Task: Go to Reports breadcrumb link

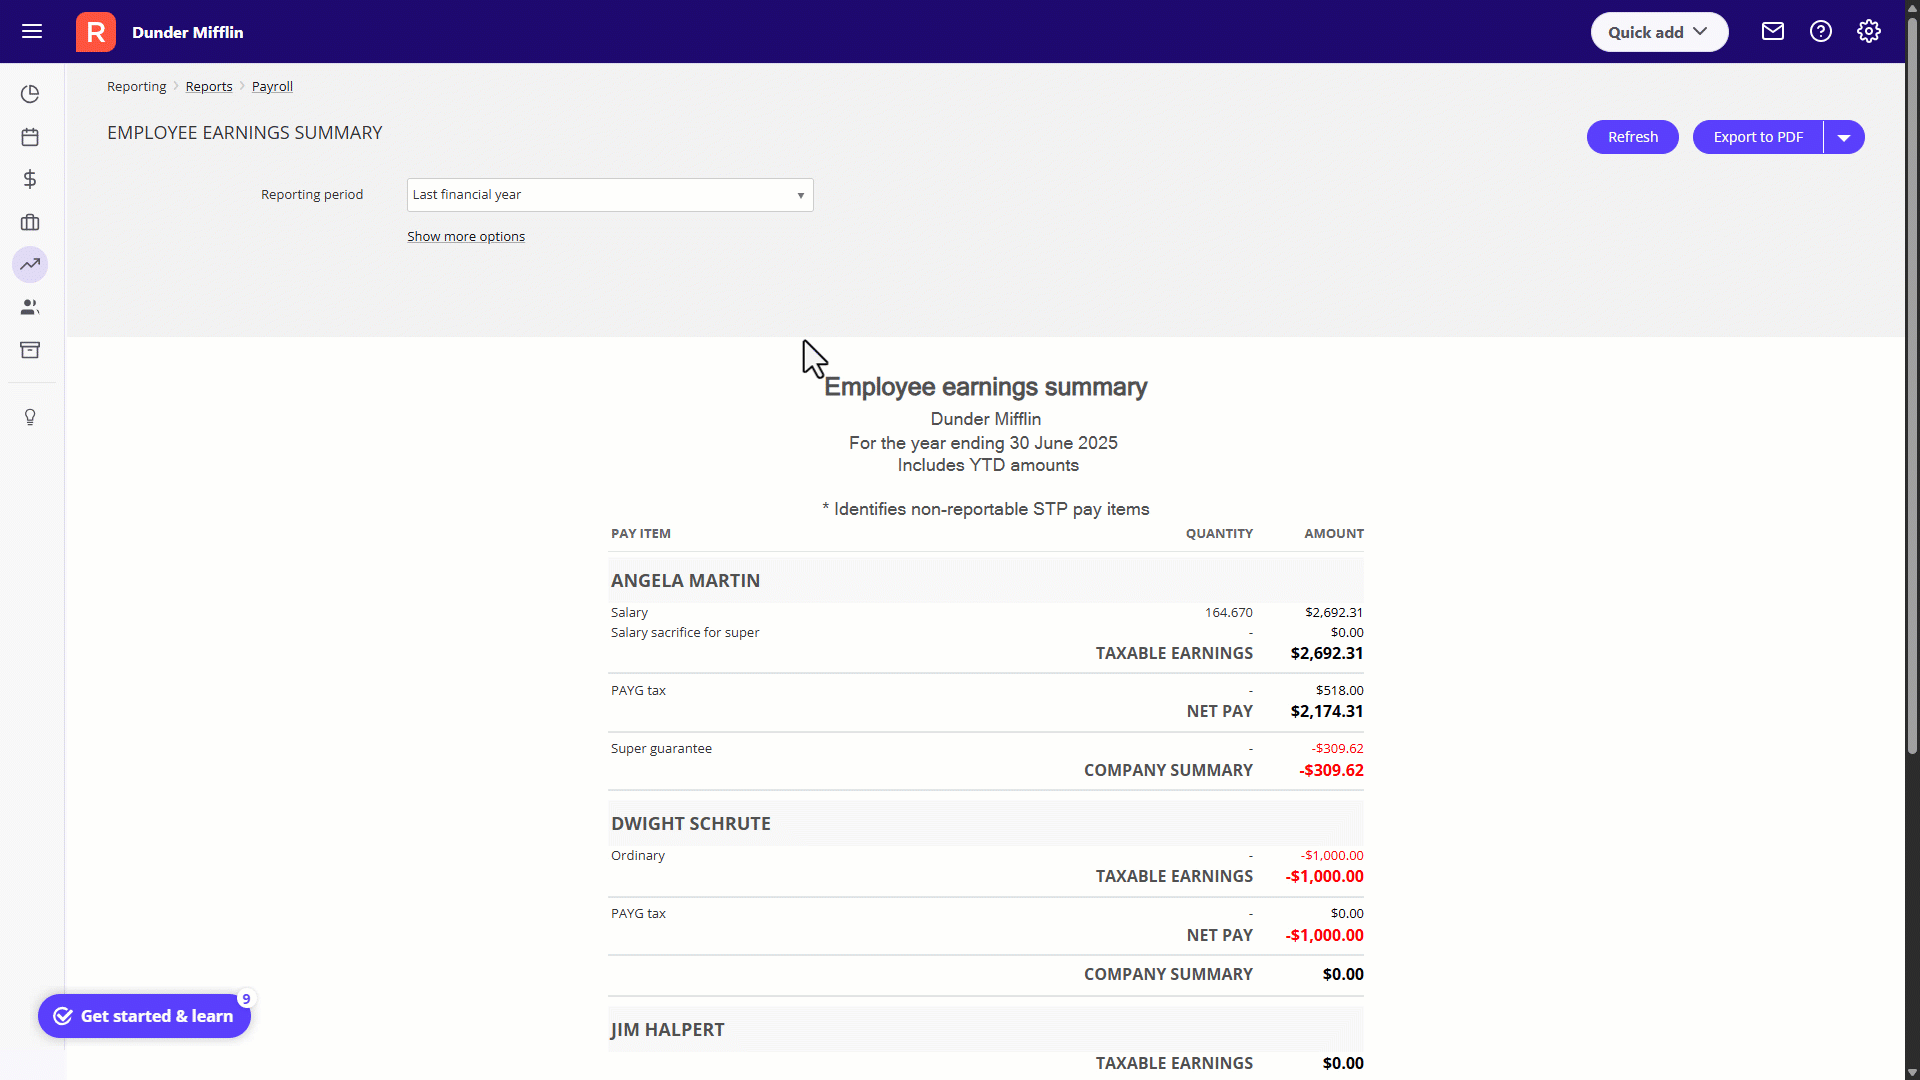Action: point(209,87)
